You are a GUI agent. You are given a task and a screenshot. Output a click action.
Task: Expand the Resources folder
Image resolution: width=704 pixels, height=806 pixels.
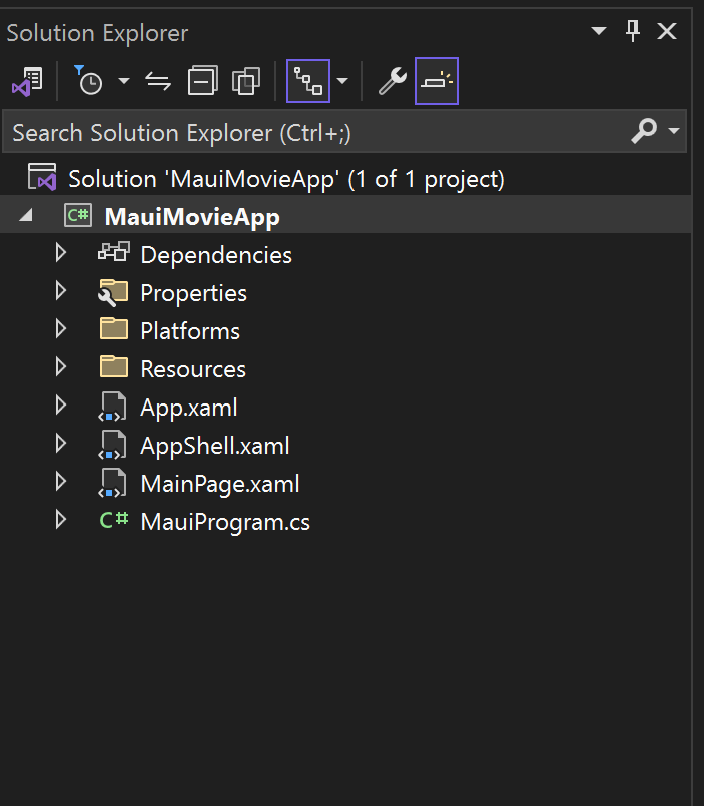click(x=60, y=368)
